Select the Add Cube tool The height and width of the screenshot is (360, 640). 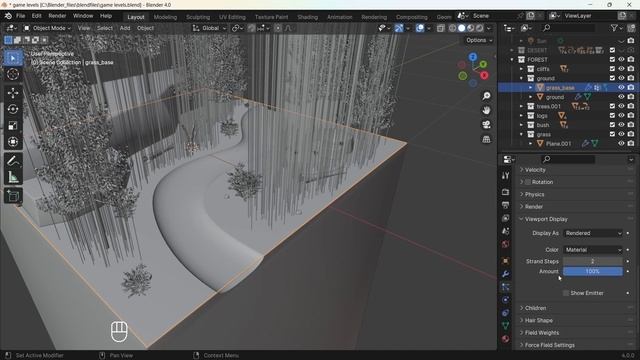tap(13, 196)
